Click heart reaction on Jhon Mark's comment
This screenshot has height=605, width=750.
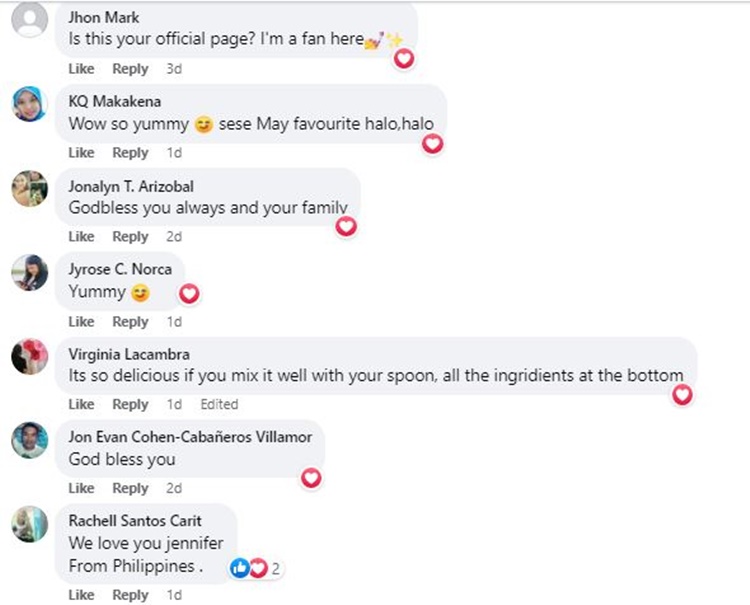404,59
